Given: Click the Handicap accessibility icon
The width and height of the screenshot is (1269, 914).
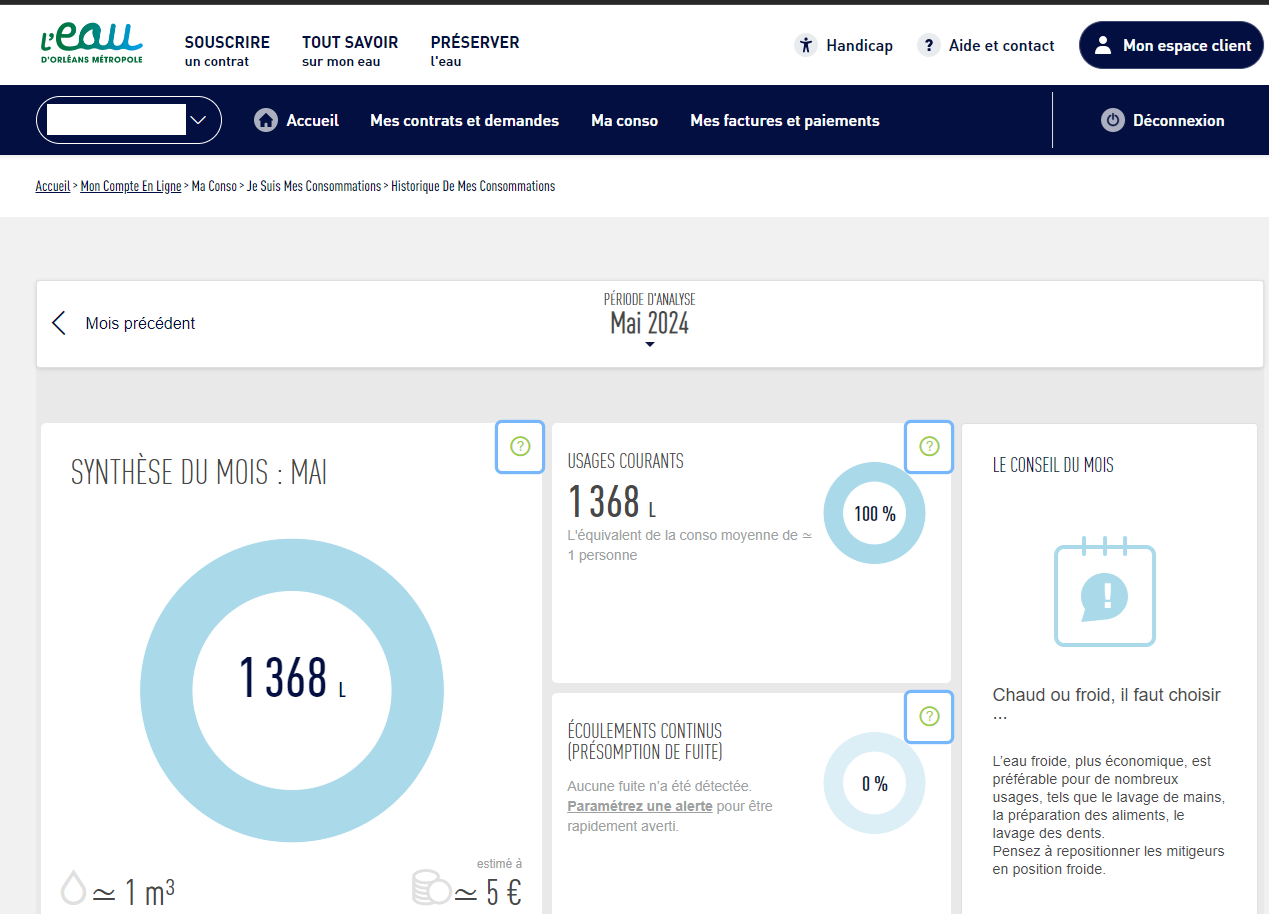Looking at the screenshot, I should [x=806, y=45].
